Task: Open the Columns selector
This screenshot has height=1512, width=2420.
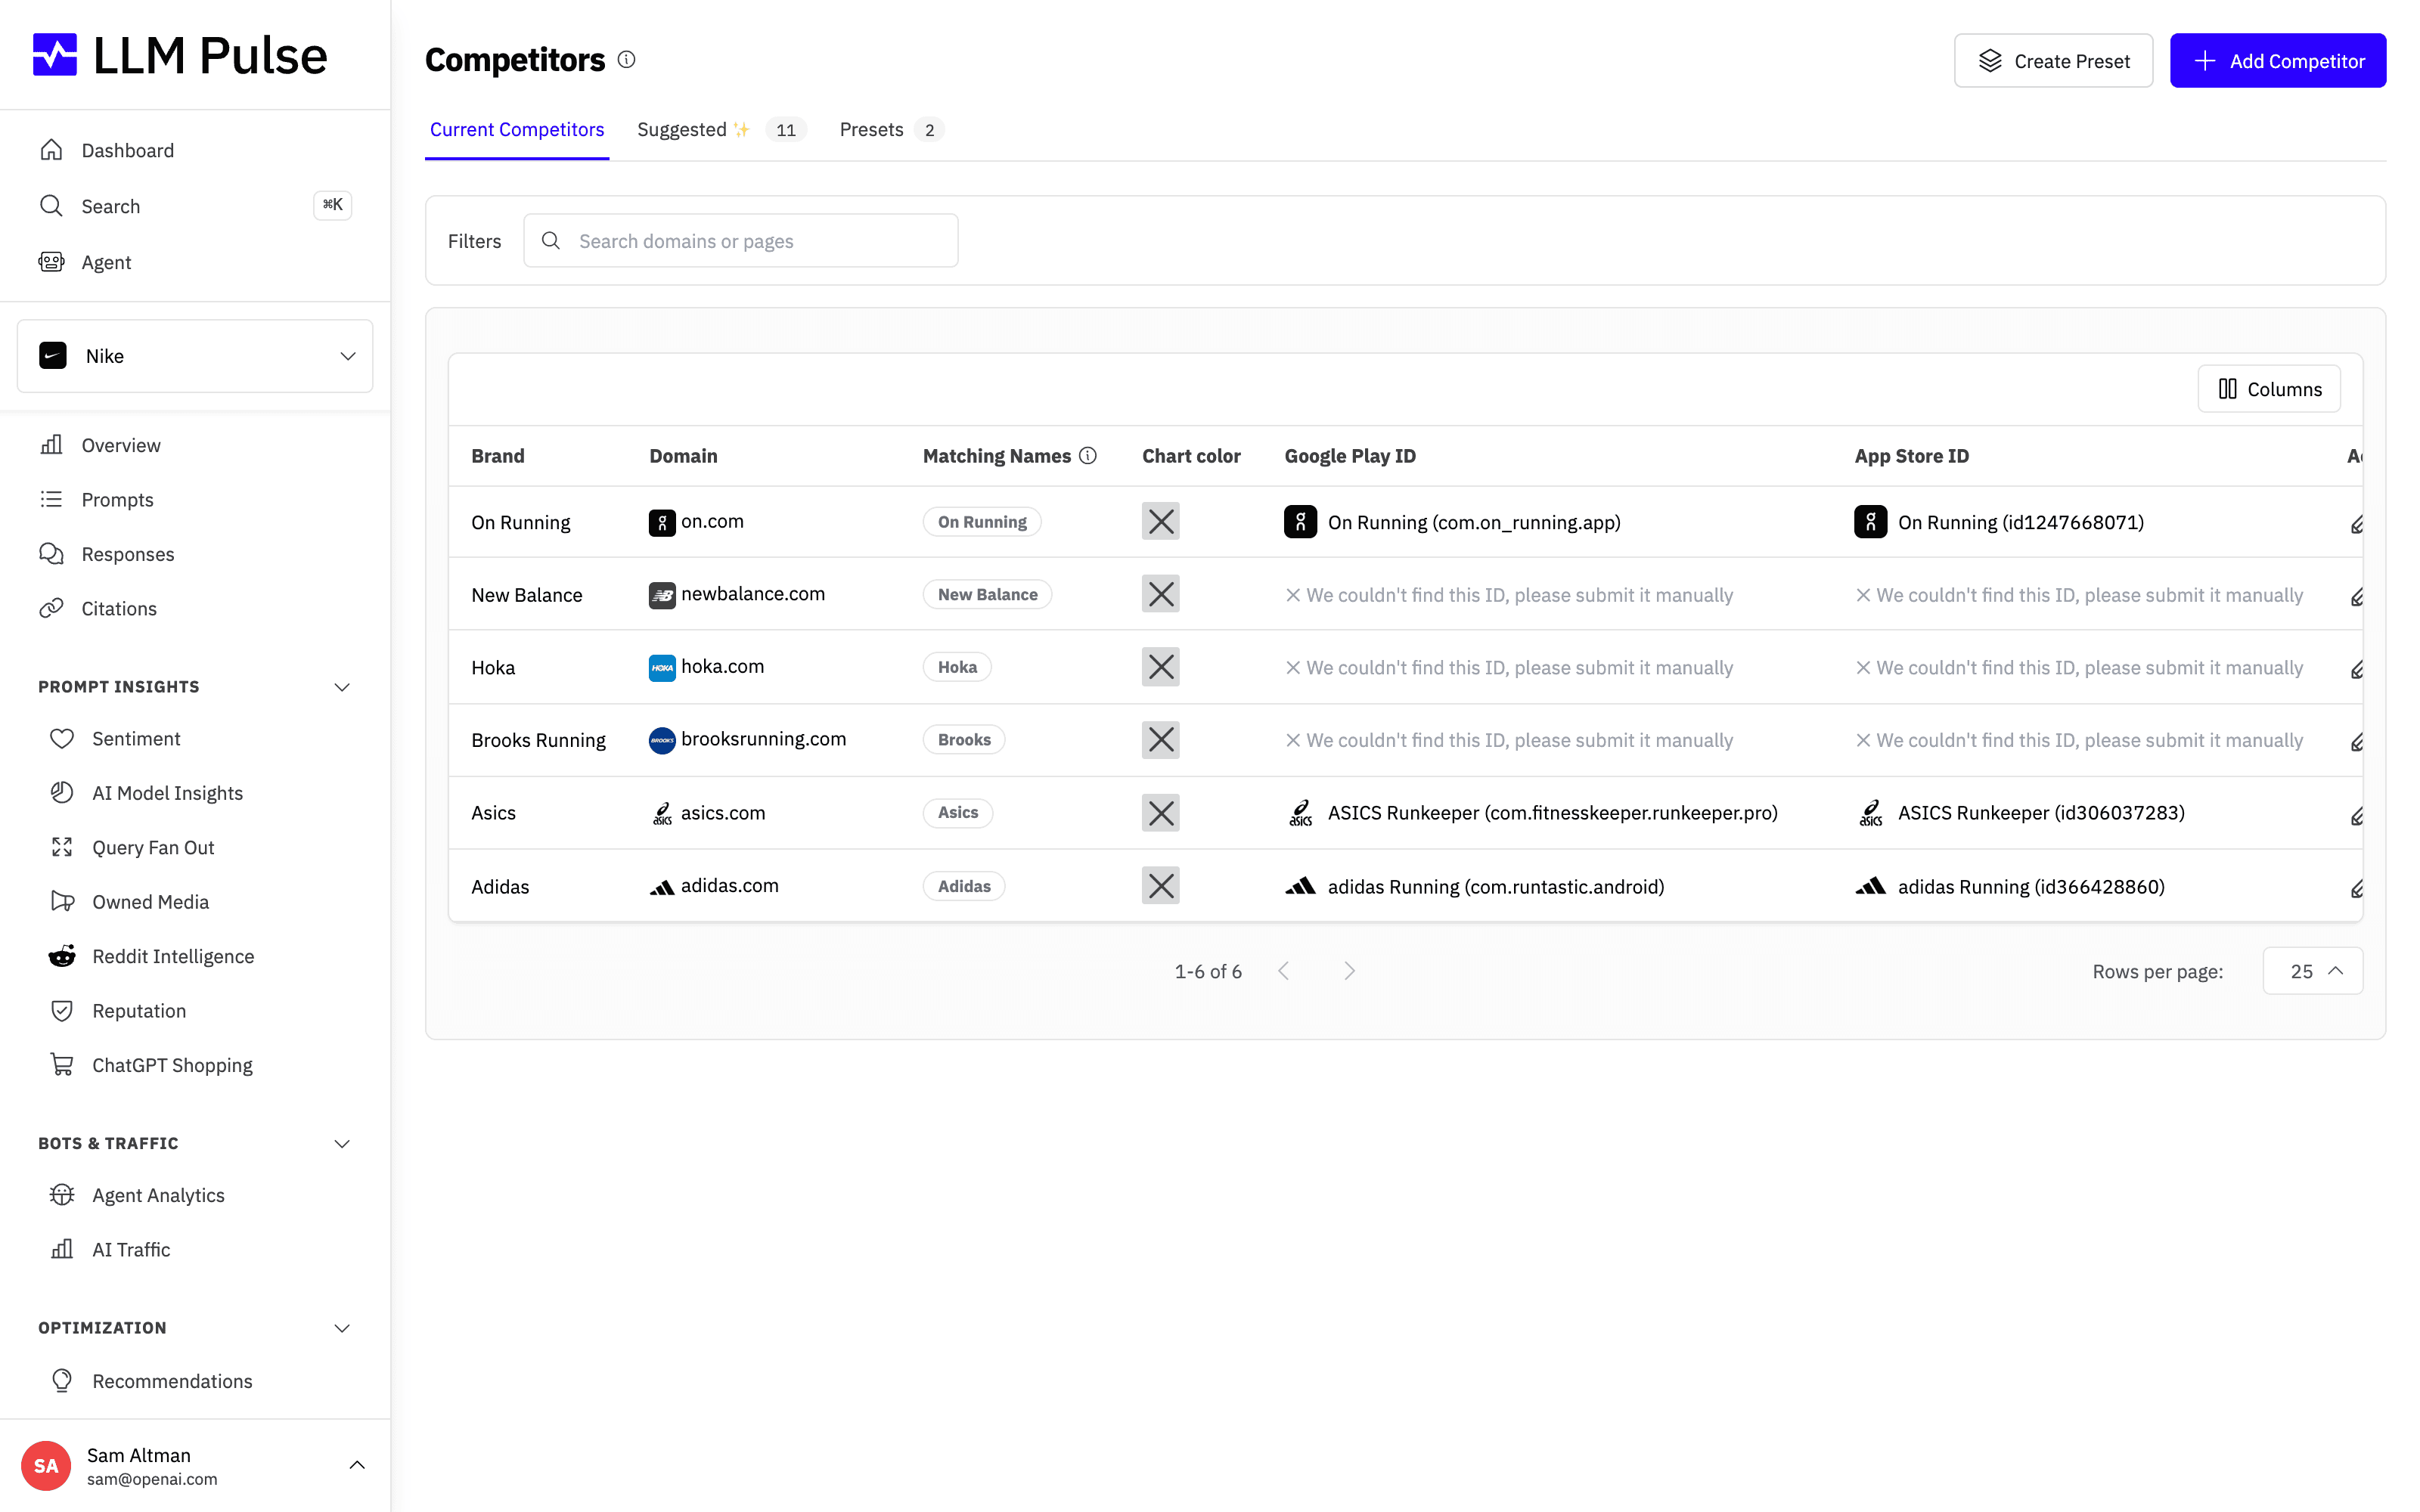Action: coord(2269,389)
